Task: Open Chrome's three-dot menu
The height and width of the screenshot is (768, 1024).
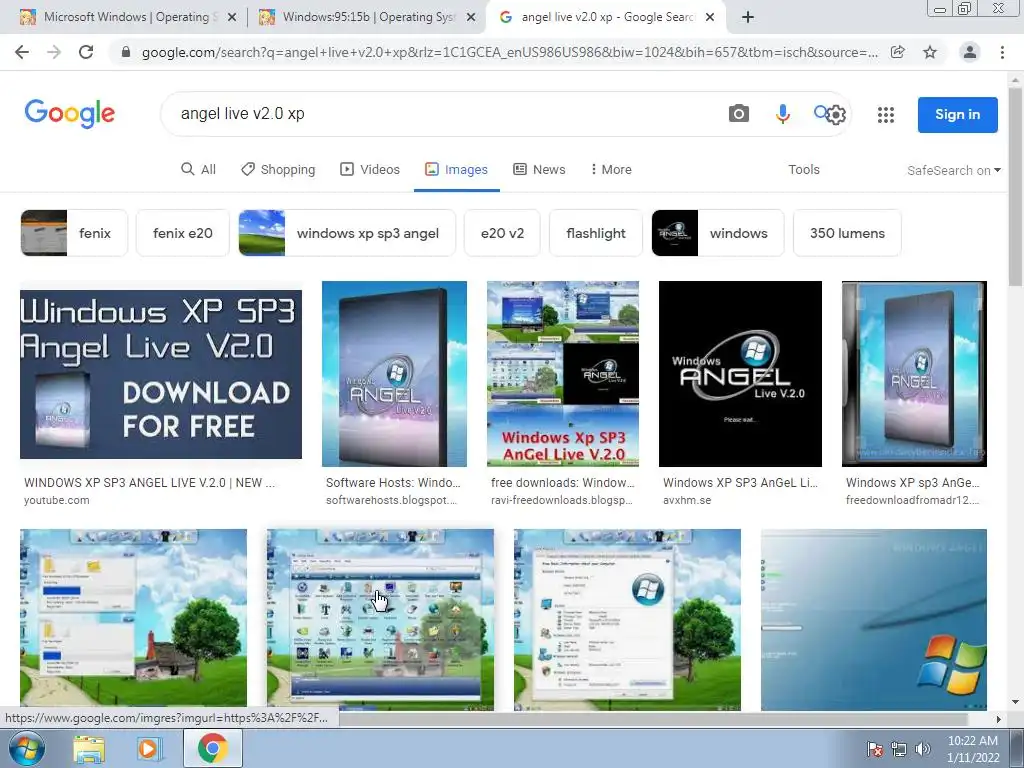Action: click(1002, 52)
